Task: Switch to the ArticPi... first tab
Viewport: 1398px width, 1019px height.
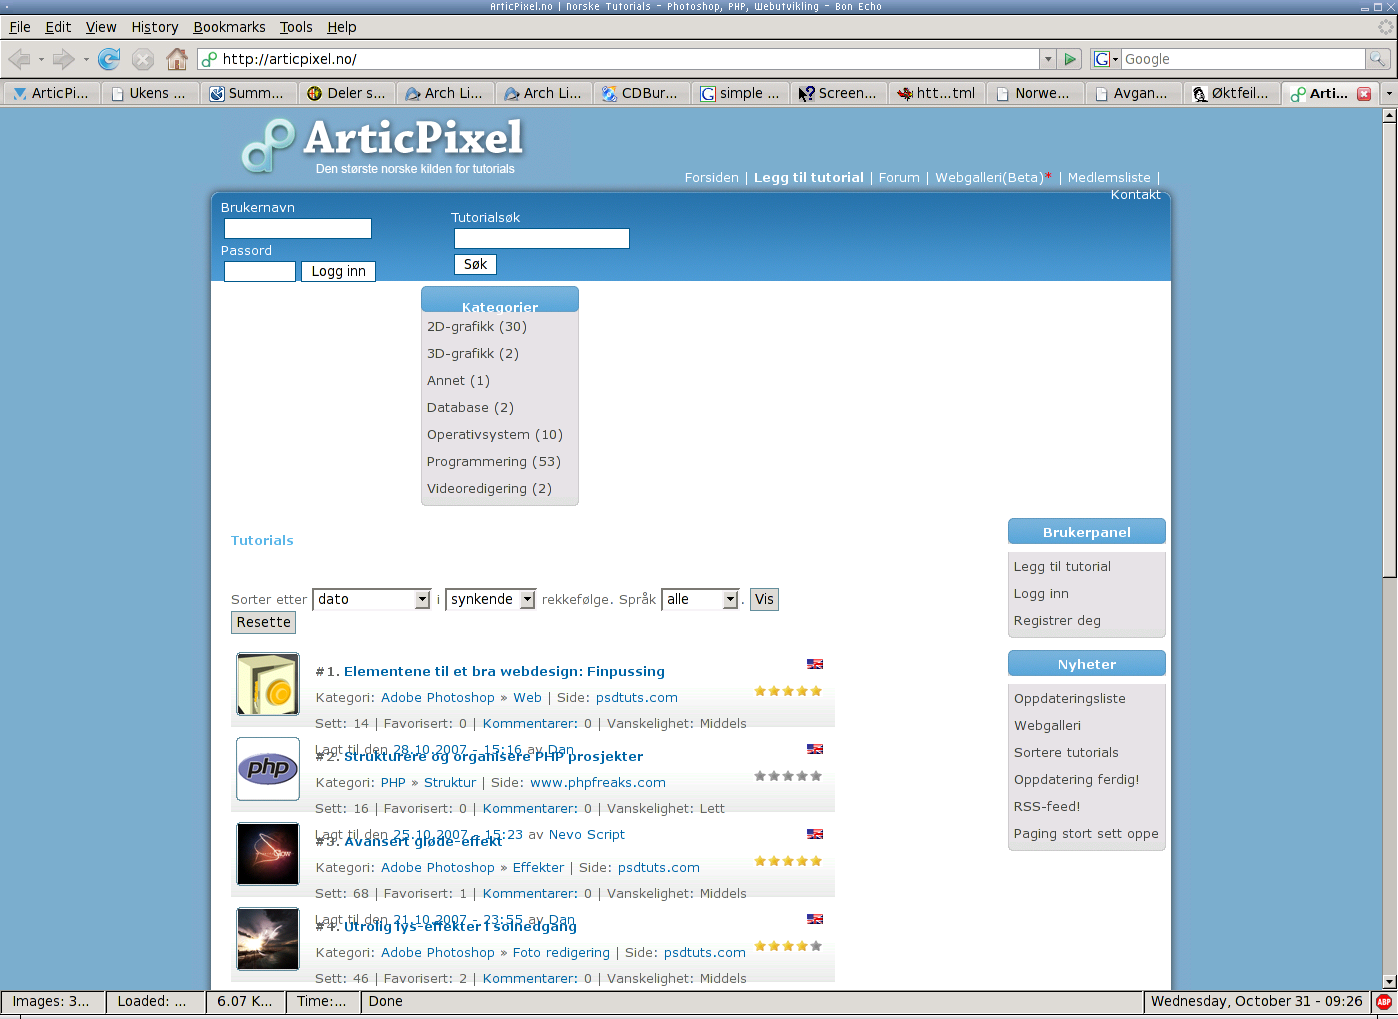Action: pyautogui.click(x=51, y=93)
